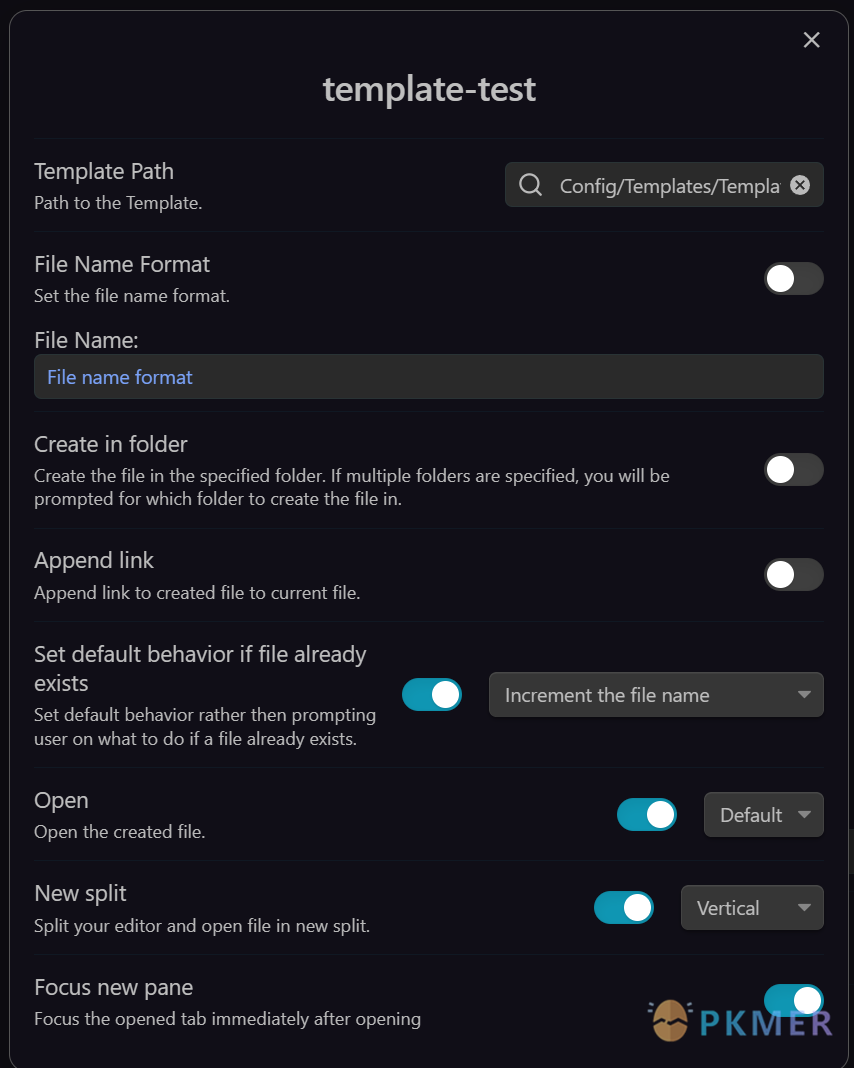Turn on Create in folder
Screen dimensions: 854x1068
click(794, 470)
